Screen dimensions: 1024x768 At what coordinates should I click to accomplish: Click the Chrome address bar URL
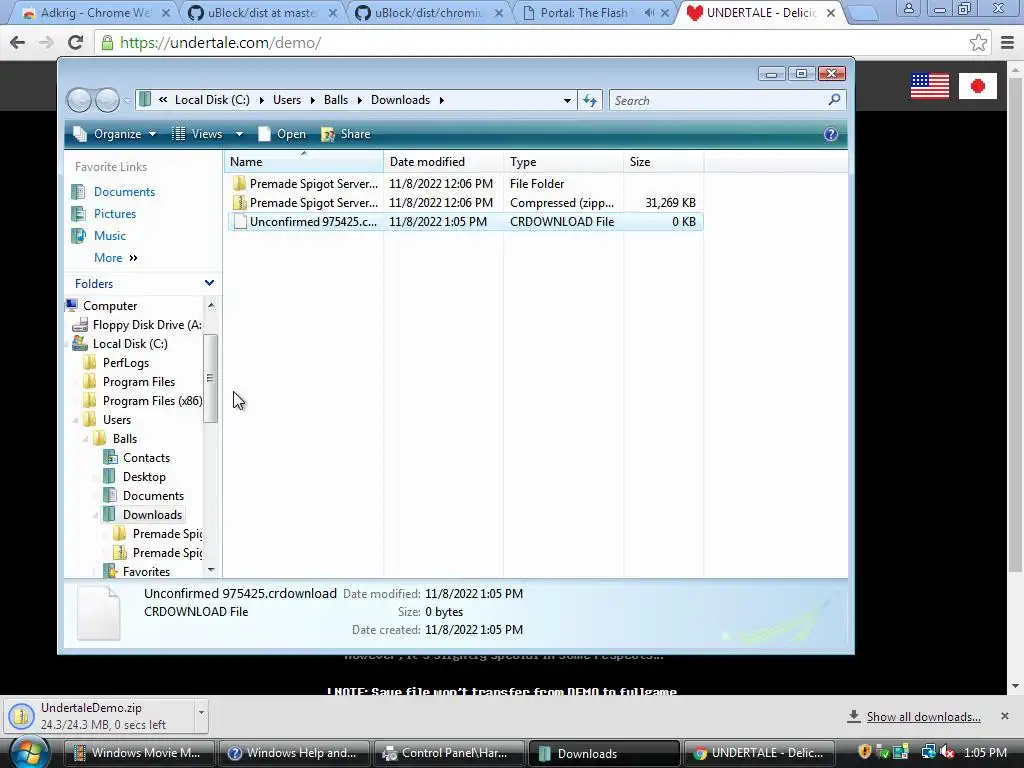221,42
